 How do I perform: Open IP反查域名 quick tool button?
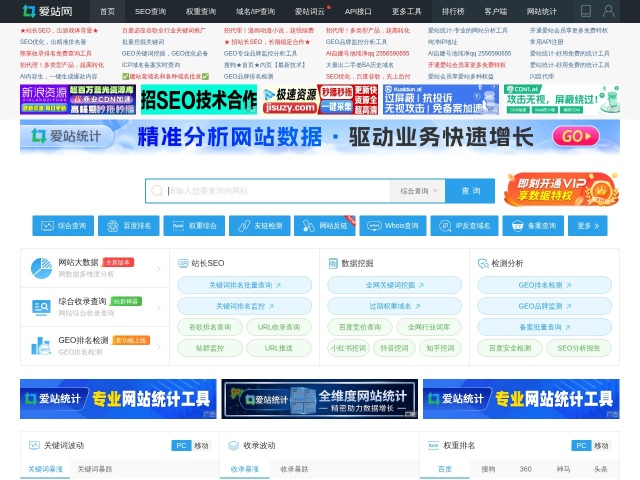click(464, 226)
